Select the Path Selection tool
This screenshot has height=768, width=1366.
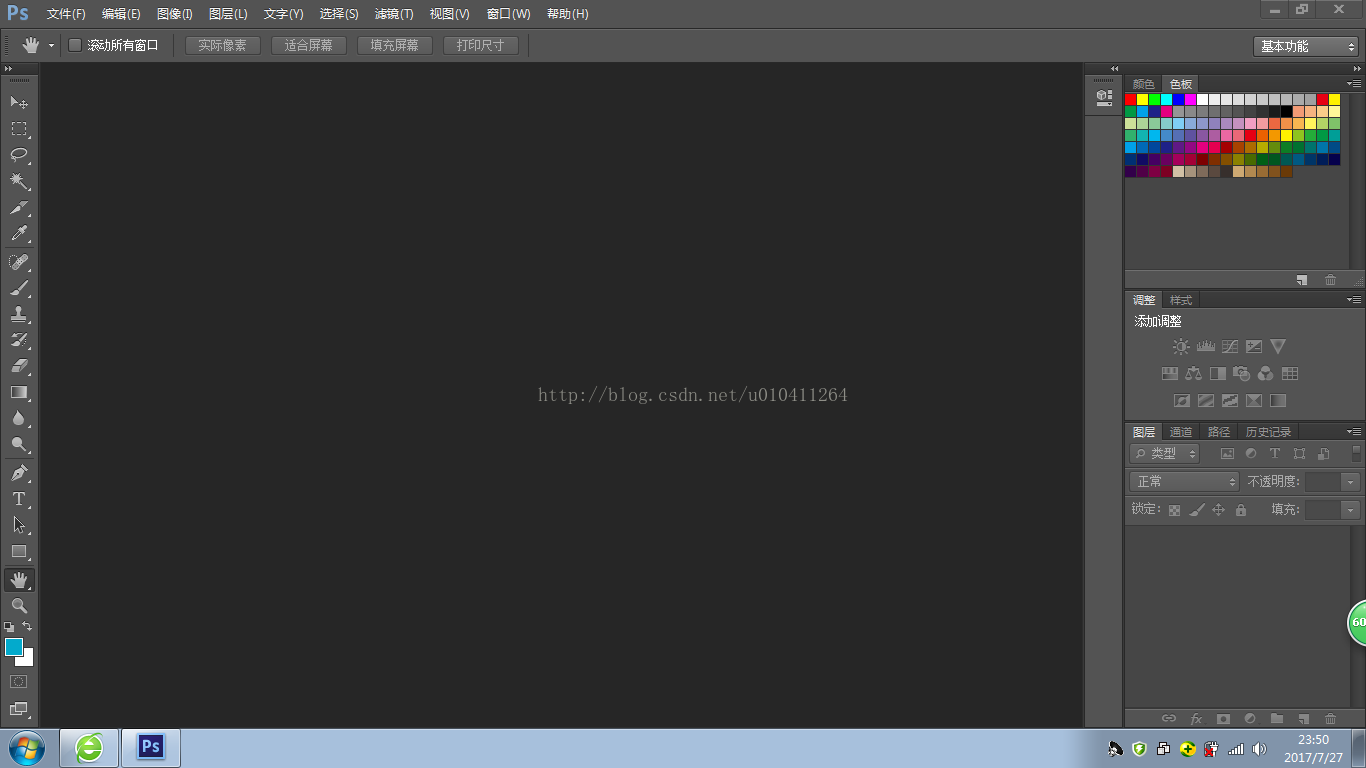pos(19,524)
